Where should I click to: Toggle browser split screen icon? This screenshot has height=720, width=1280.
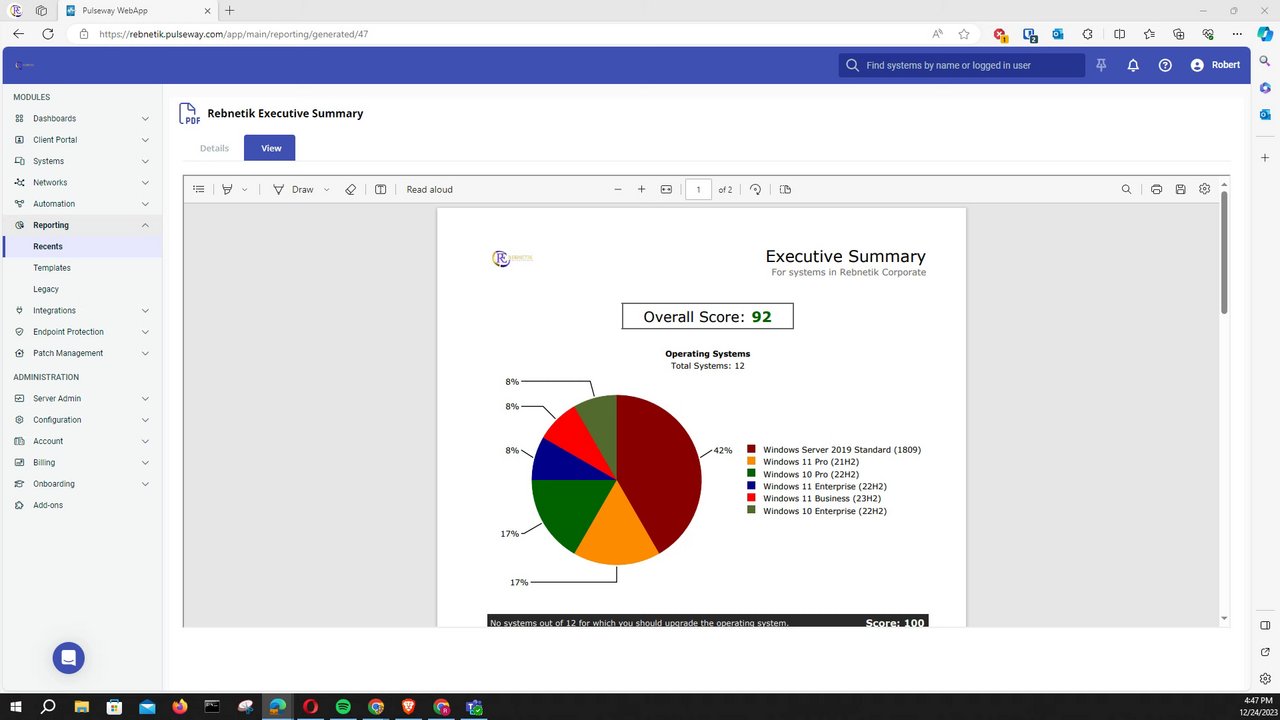coord(1119,33)
